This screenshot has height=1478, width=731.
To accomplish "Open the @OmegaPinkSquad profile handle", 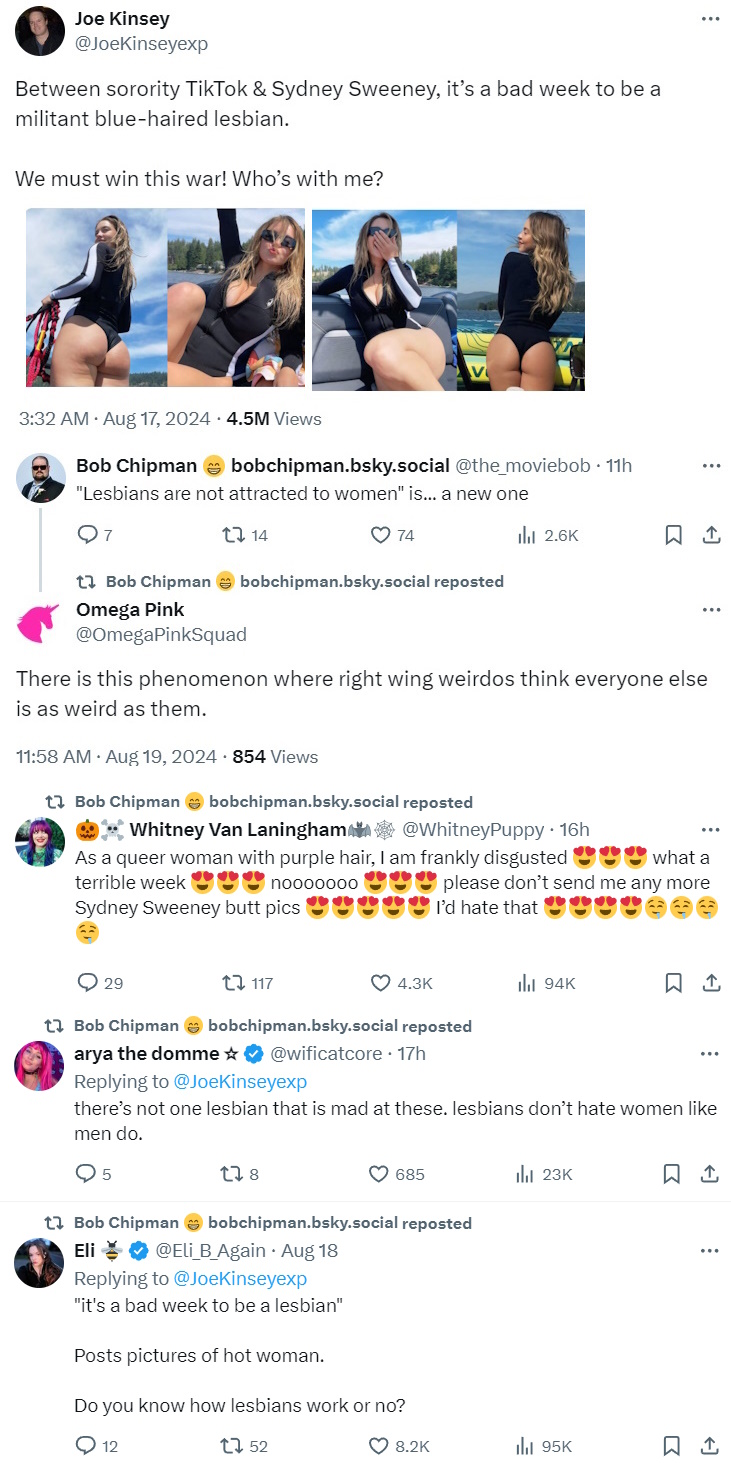I will [x=161, y=635].
